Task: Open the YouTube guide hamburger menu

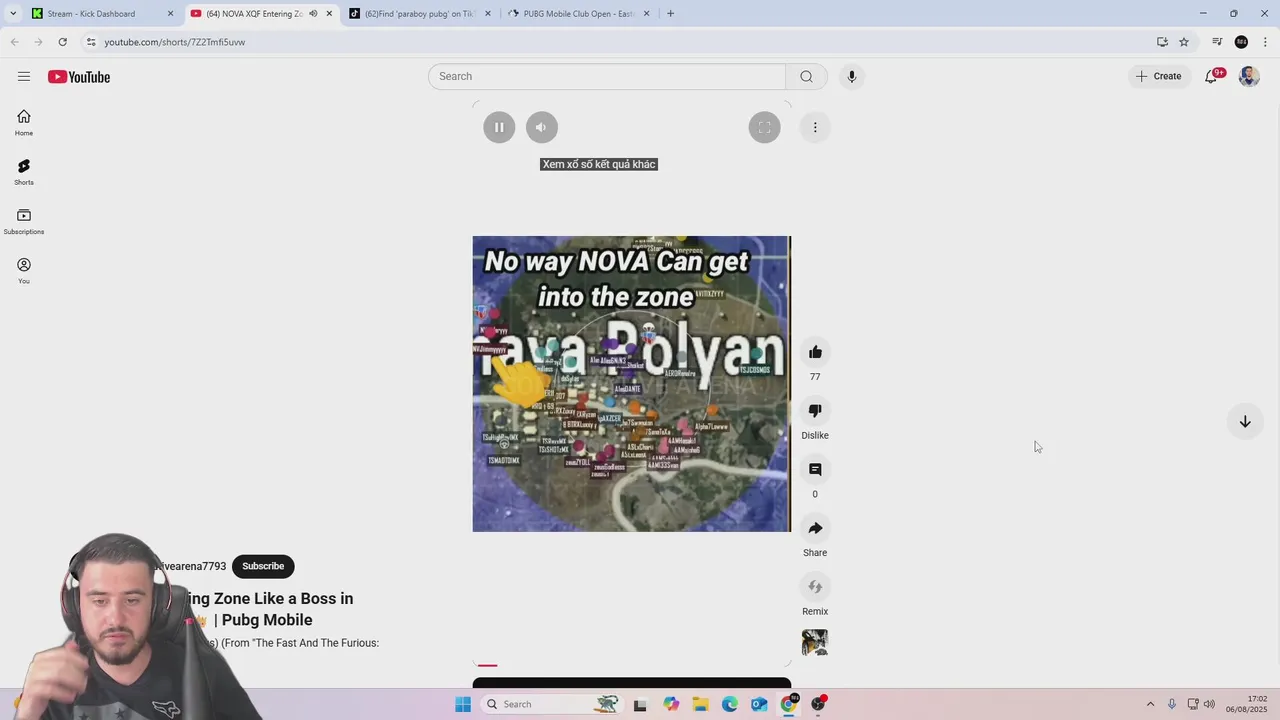Action: pyautogui.click(x=24, y=76)
